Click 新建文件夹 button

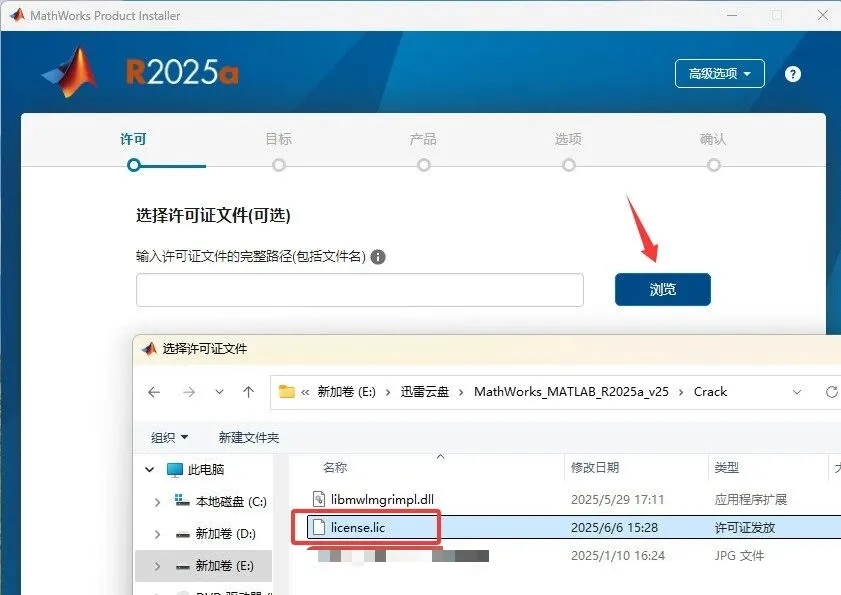[x=249, y=437]
